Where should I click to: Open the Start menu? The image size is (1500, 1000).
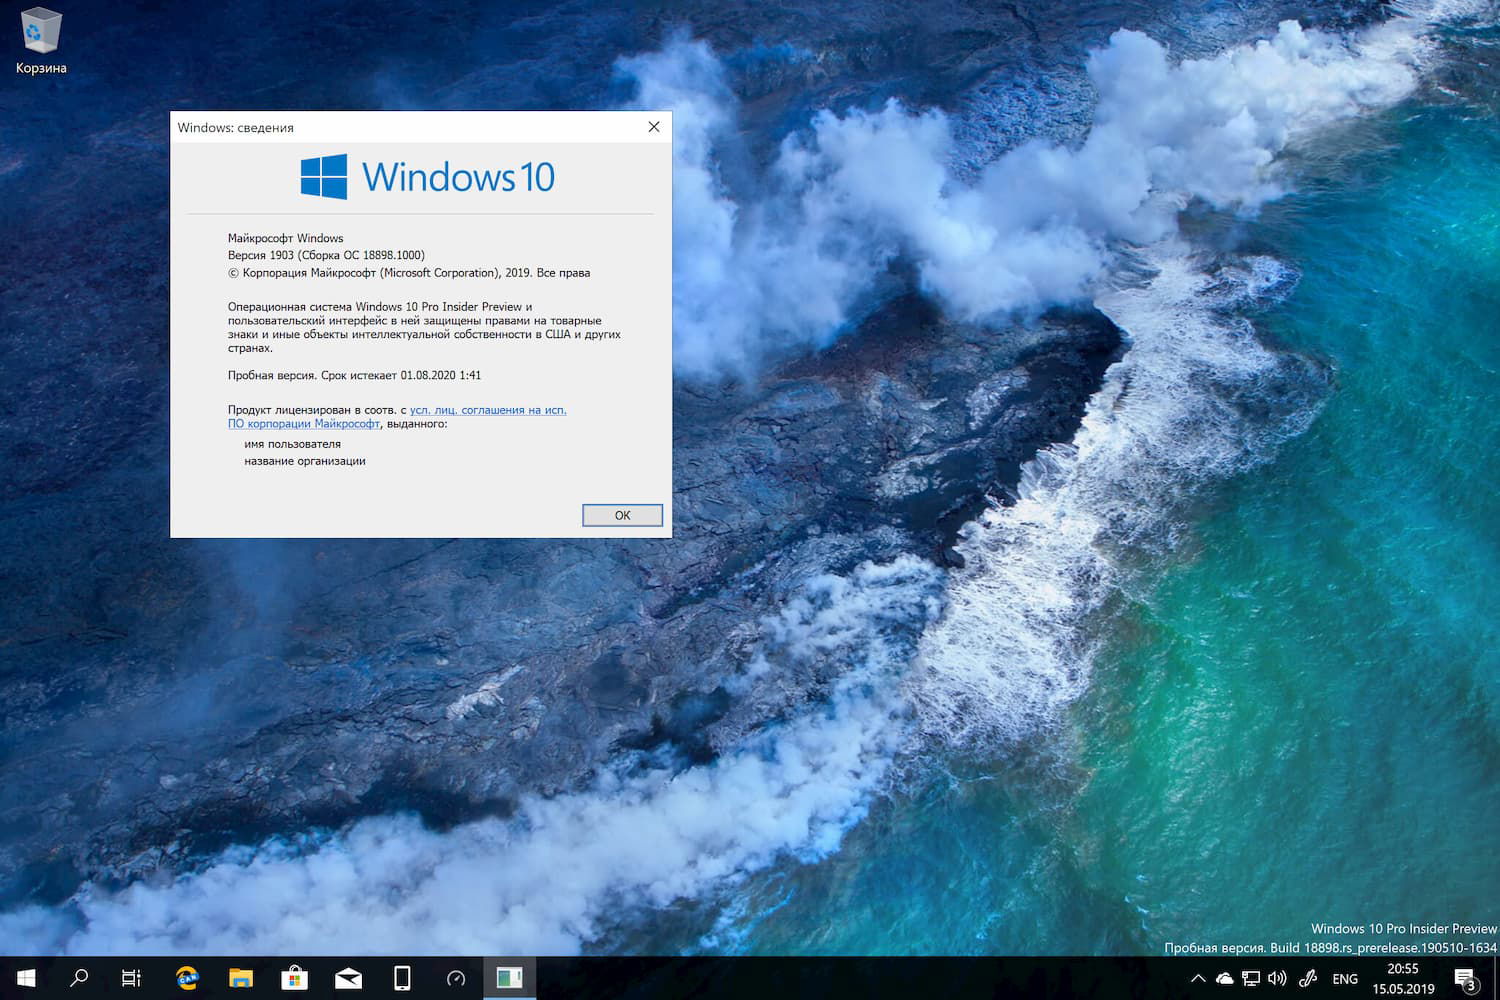25,978
